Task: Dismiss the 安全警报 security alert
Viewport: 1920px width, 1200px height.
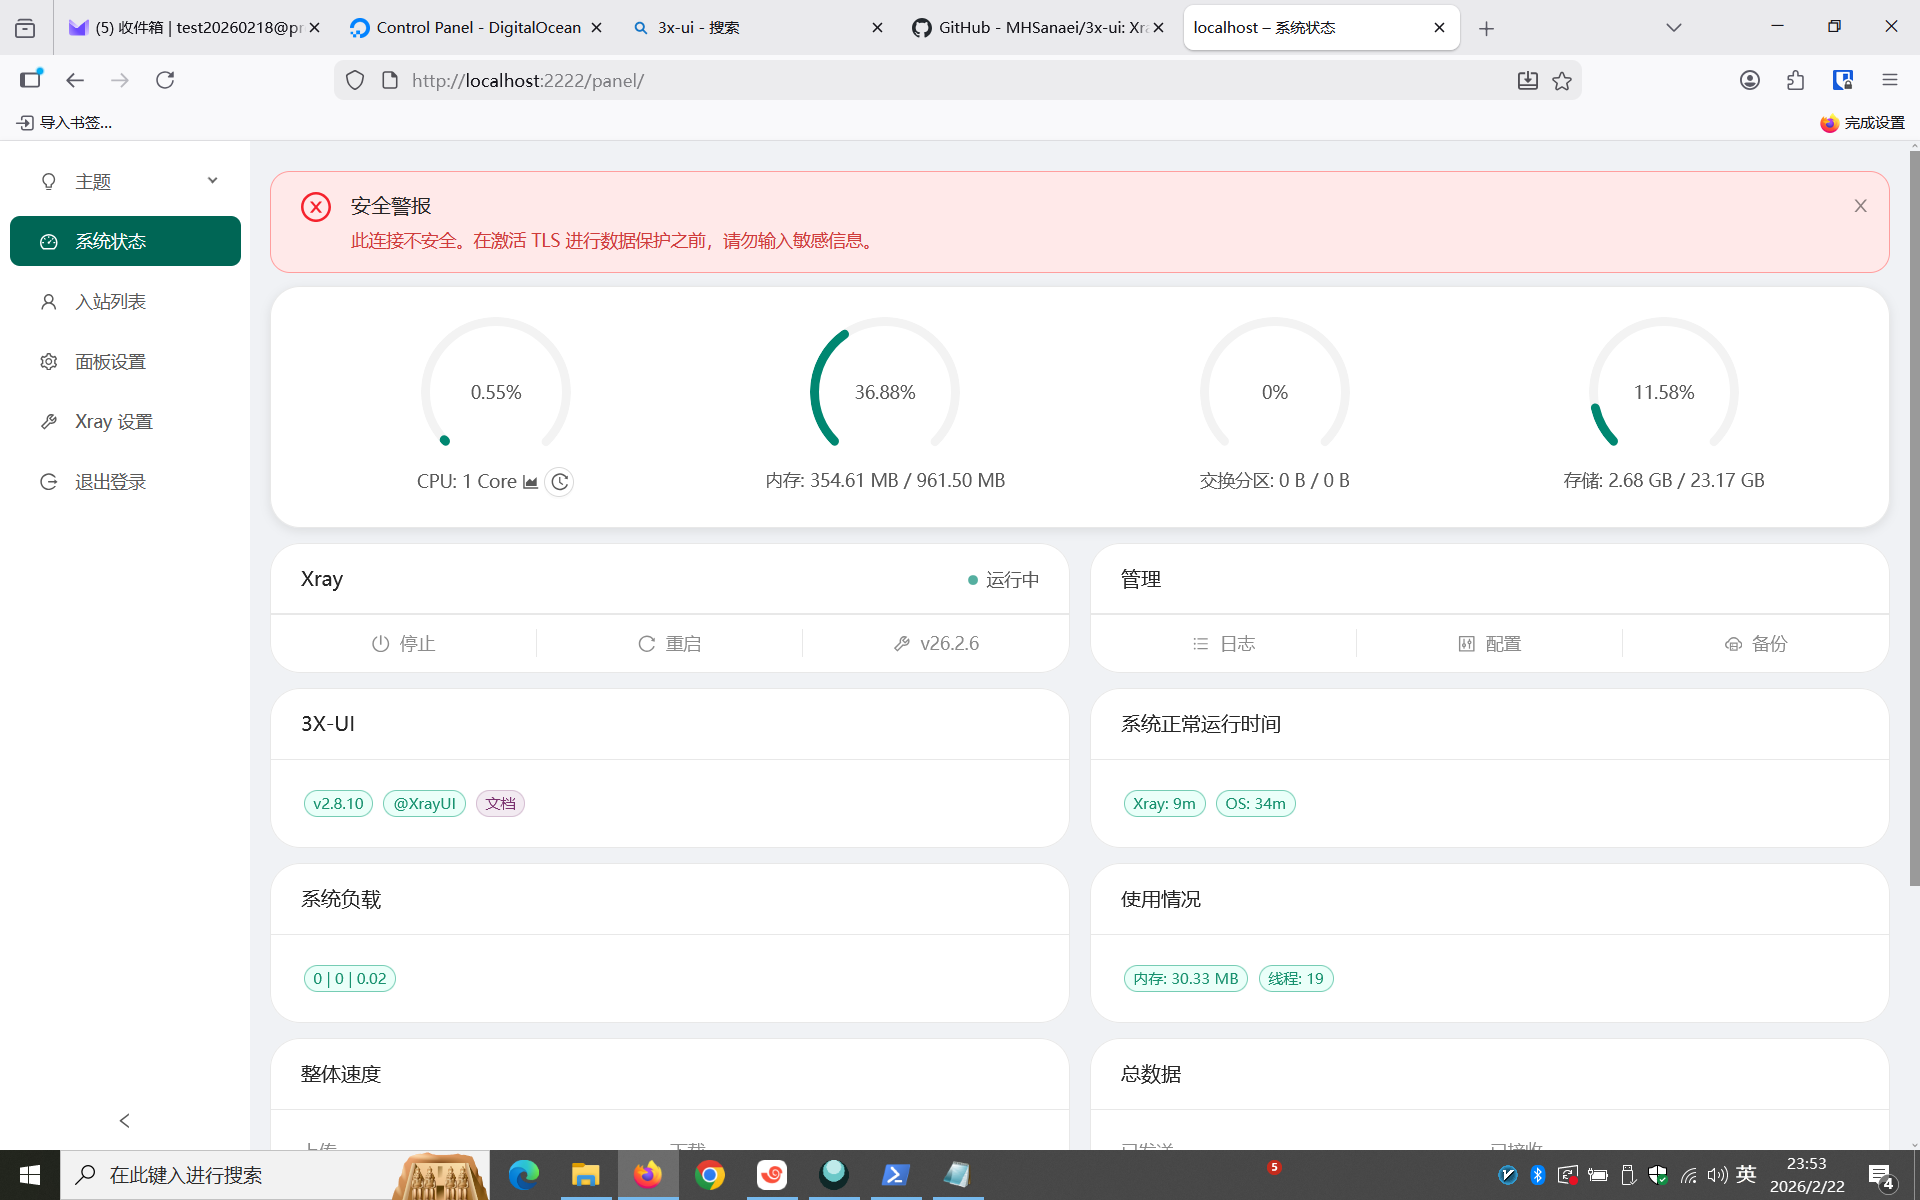Action: pyautogui.click(x=1860, y=206)
